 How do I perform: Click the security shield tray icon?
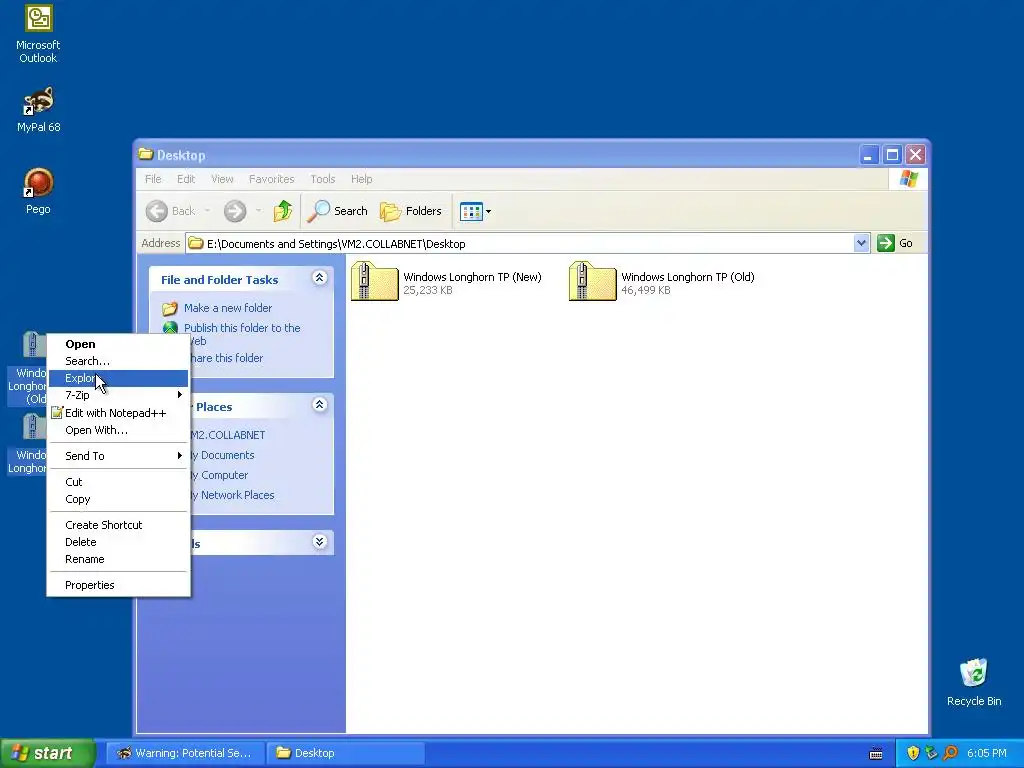(913, 753)
